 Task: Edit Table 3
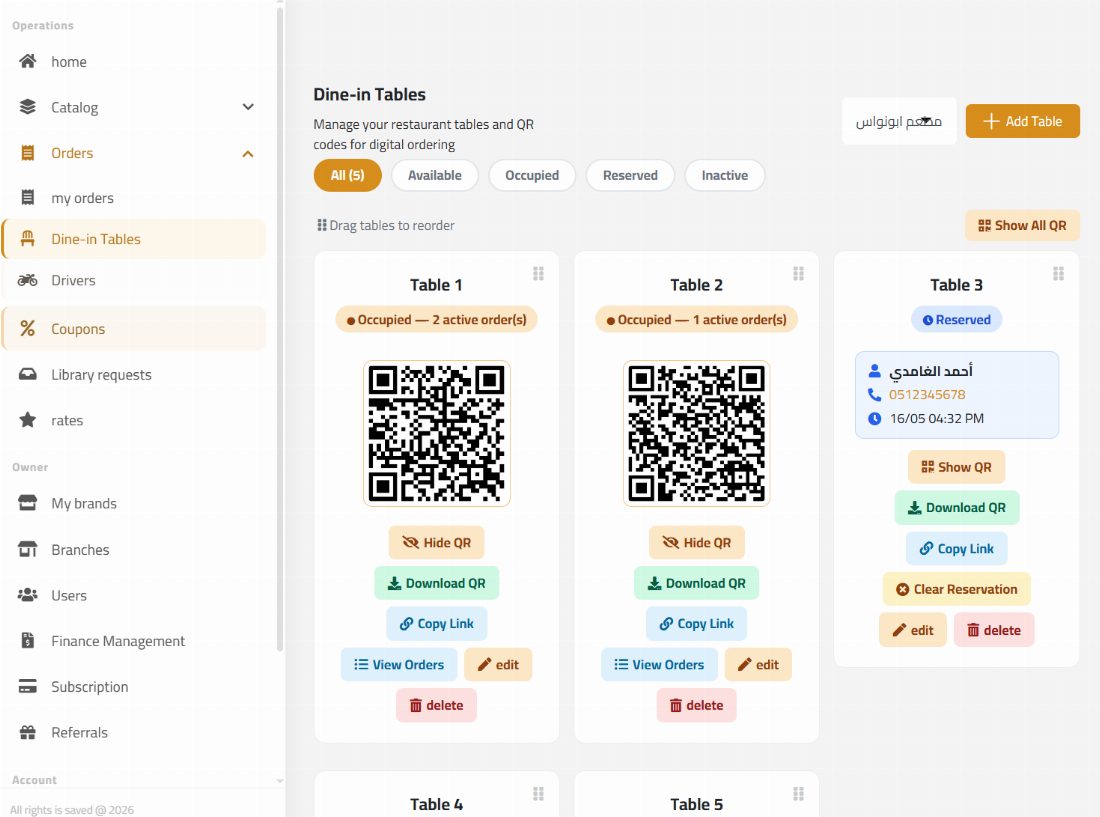pyautogui.click(x=913, y=630)
